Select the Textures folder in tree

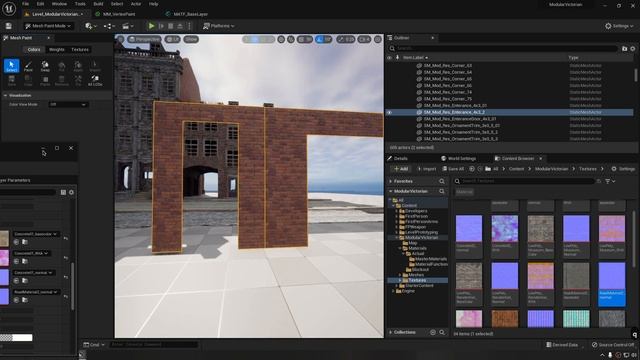pos(417,280)
